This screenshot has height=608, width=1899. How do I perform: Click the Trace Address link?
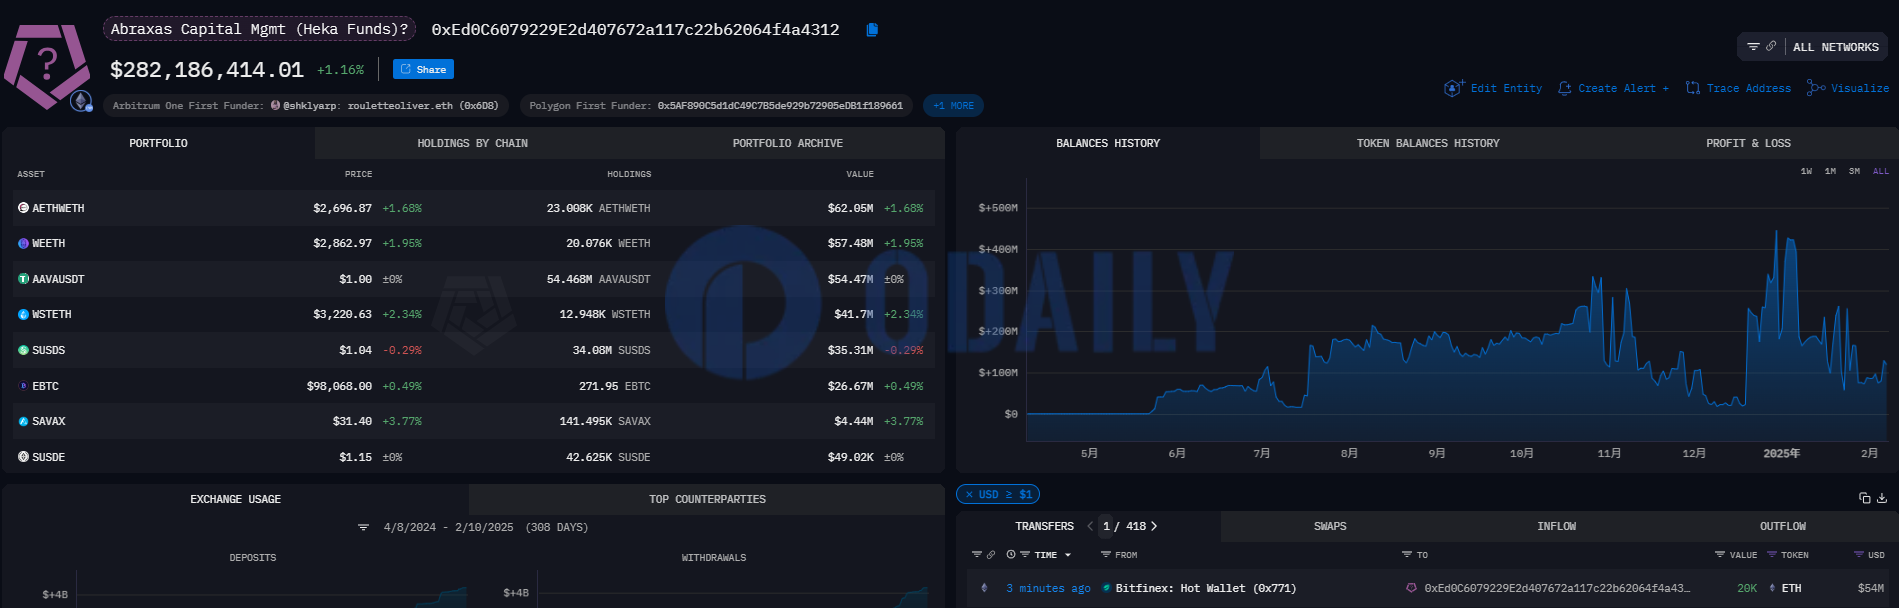pos(1748,88)
